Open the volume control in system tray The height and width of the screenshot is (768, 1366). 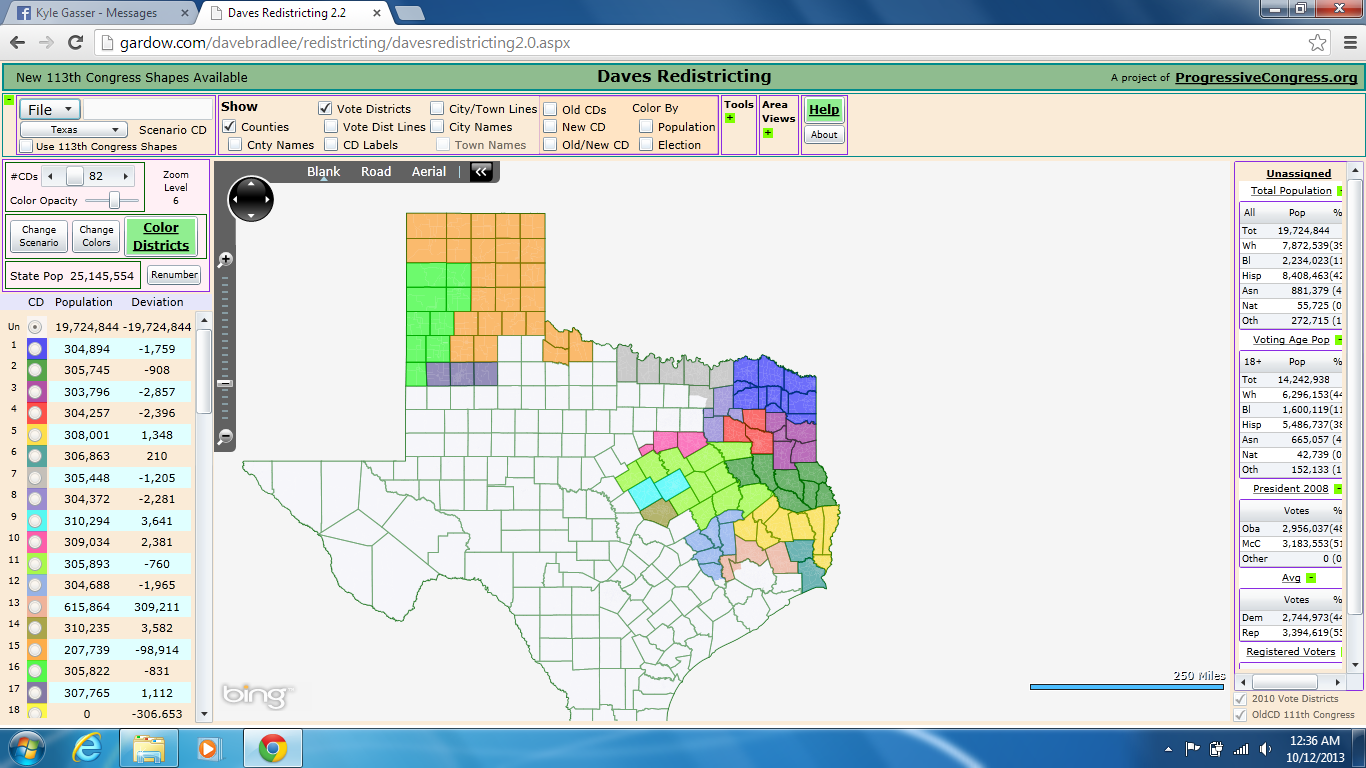pos(1265,748)
